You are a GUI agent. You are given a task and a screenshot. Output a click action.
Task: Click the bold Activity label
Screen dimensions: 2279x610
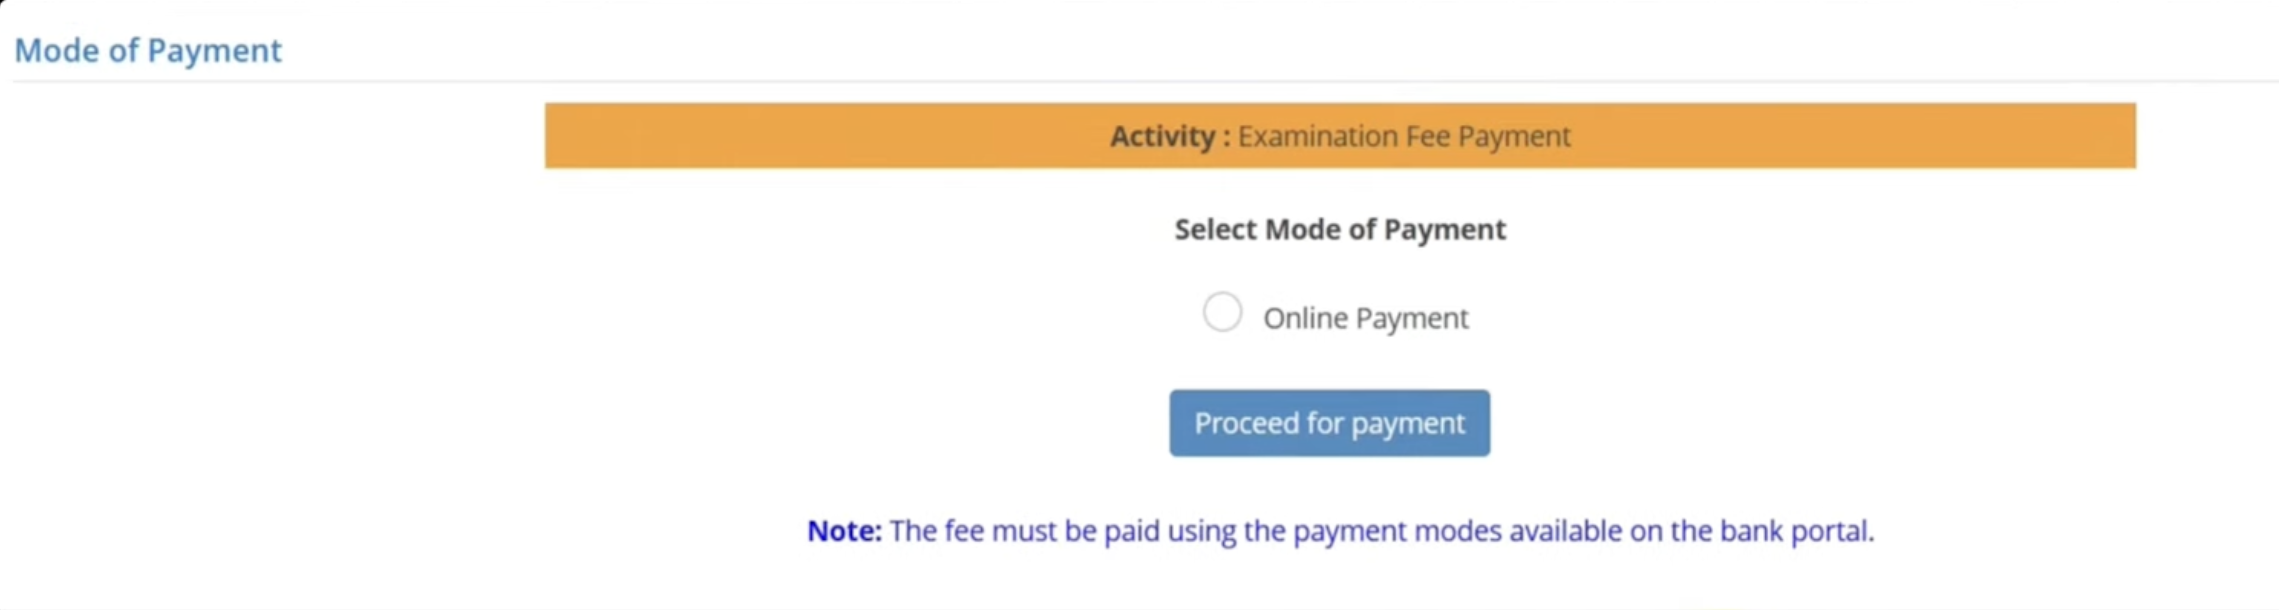(1169, 136)
